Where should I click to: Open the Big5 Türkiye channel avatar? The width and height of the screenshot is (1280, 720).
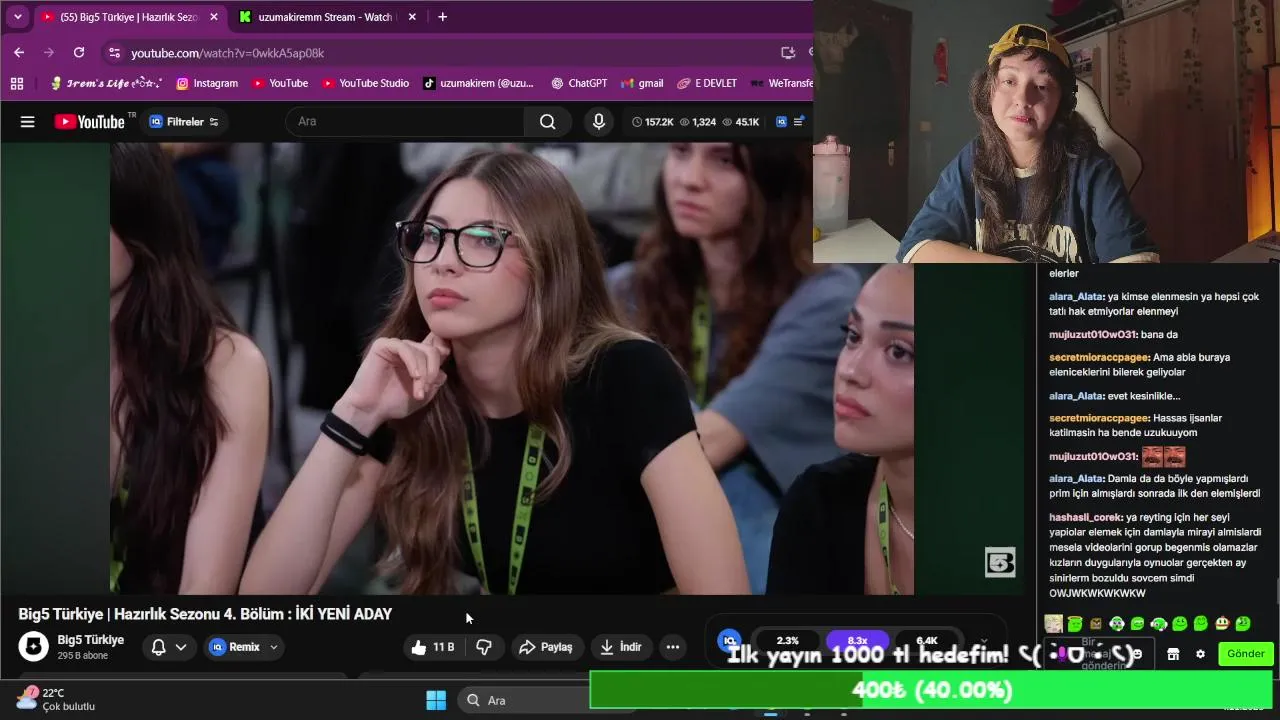click(33, 647)
